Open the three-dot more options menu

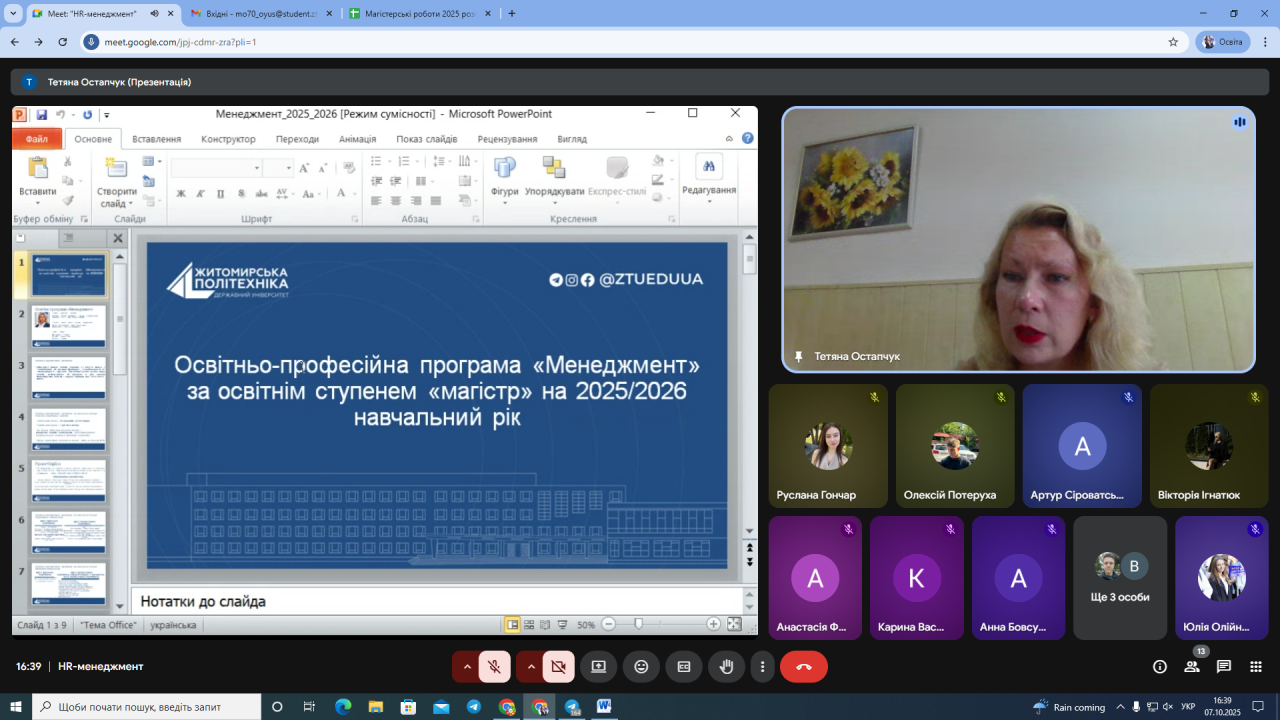coord(763,667)
